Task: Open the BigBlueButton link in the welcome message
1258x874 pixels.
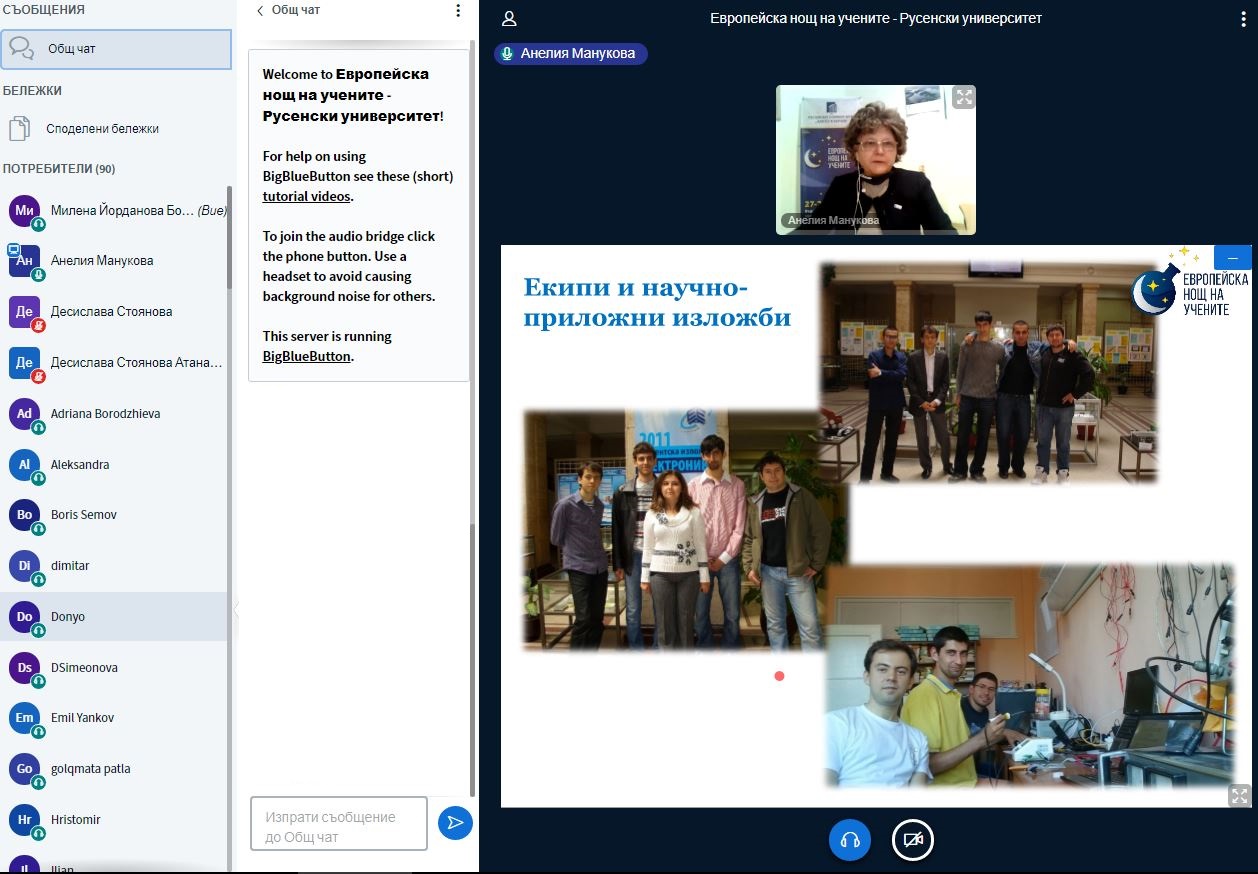Action: click(306, 356)
